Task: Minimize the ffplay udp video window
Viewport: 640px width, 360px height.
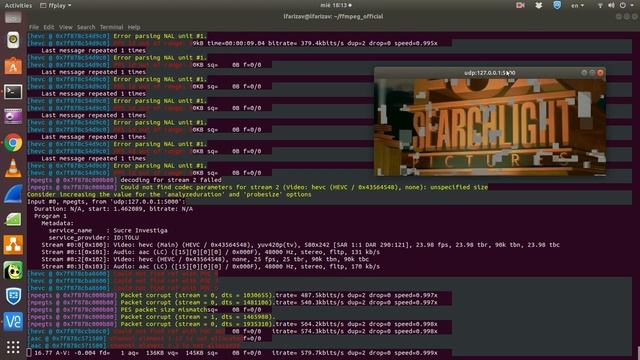Action: 584,73
